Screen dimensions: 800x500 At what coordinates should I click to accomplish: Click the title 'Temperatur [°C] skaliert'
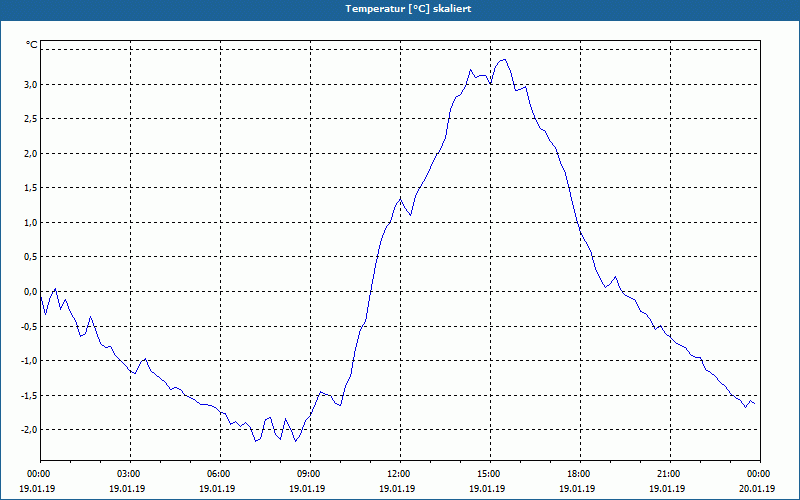[x=408, y=9]
